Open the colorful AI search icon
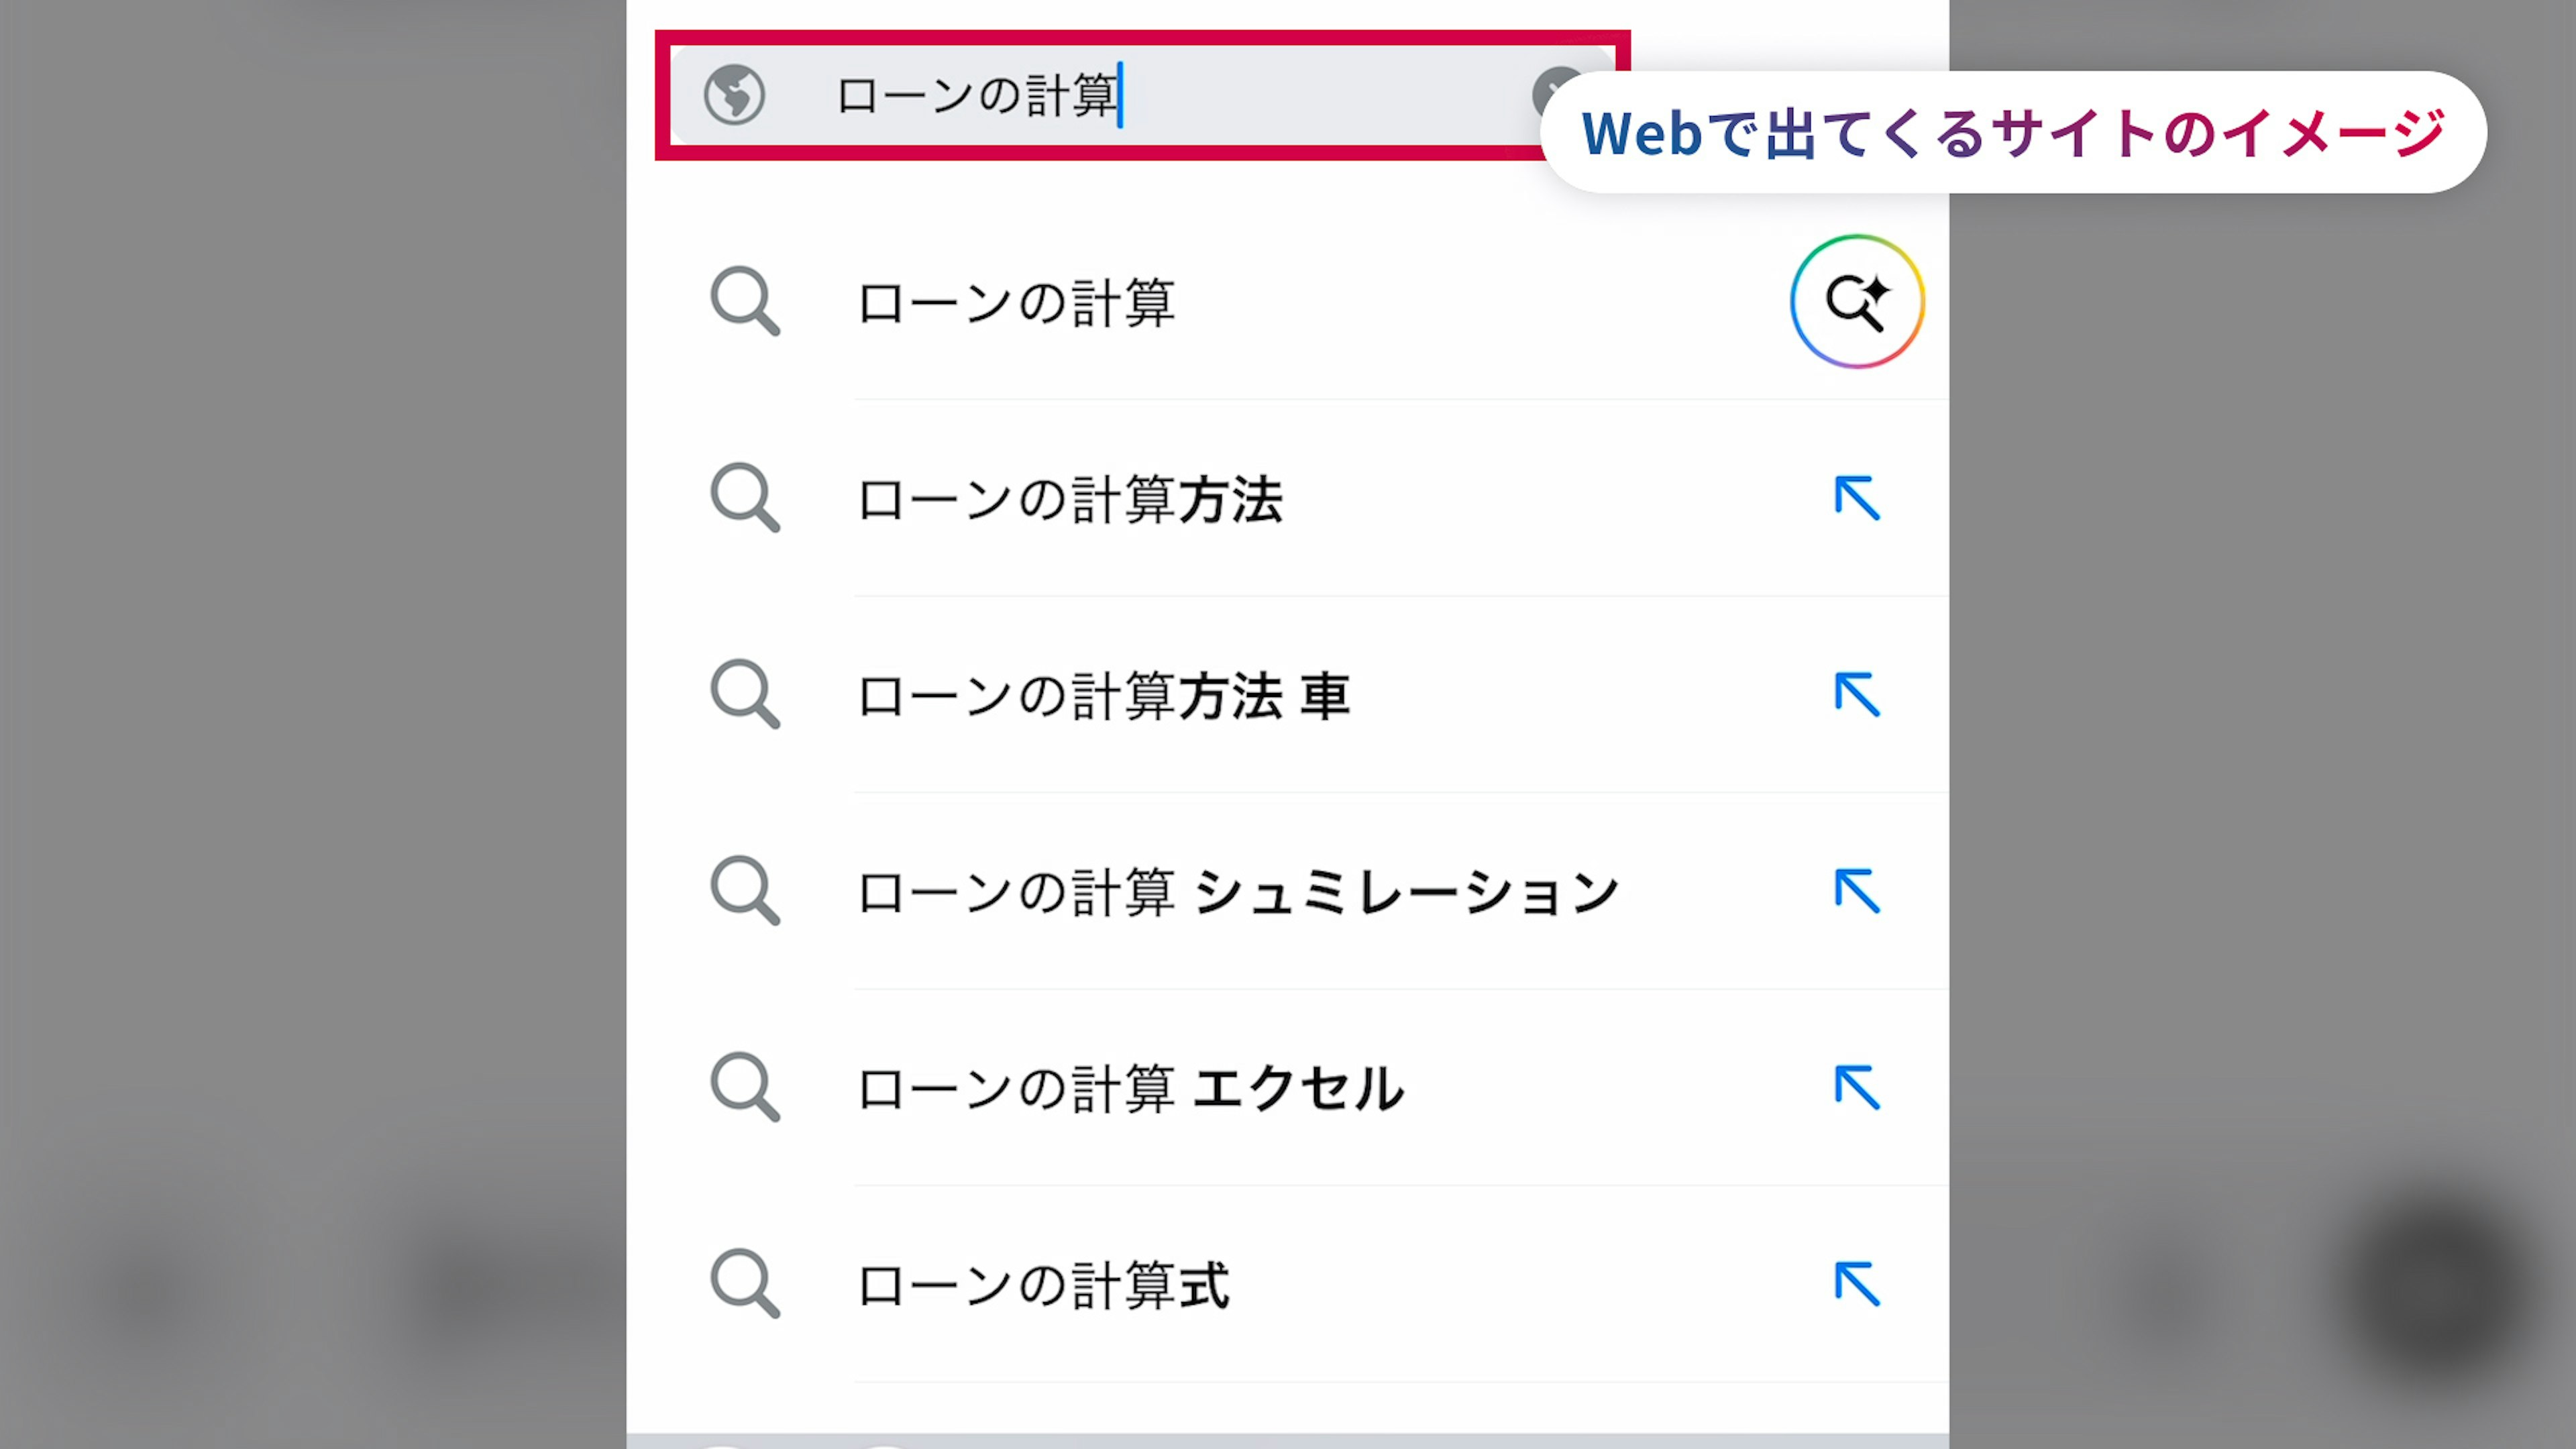 [x=1856, y=301]
